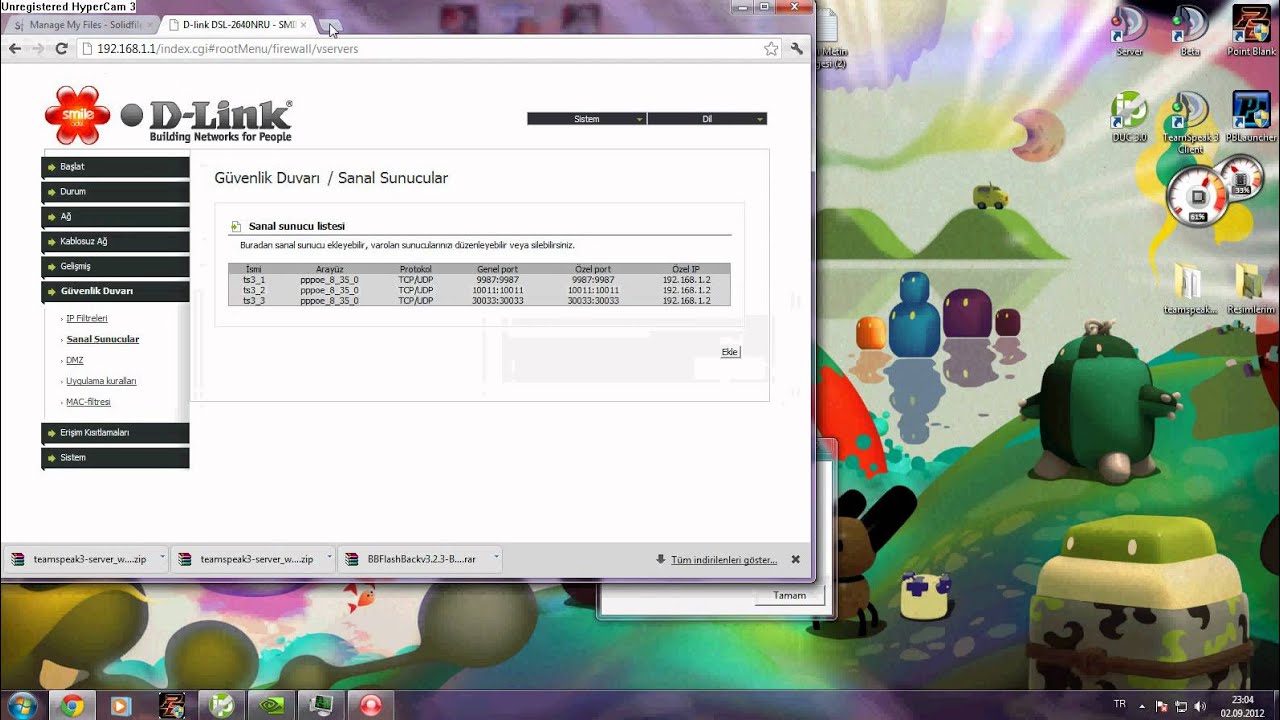Click the red HyperCam record taskbar icon
This screenshot has height=720, width=1280.
(x=371, y=705)
